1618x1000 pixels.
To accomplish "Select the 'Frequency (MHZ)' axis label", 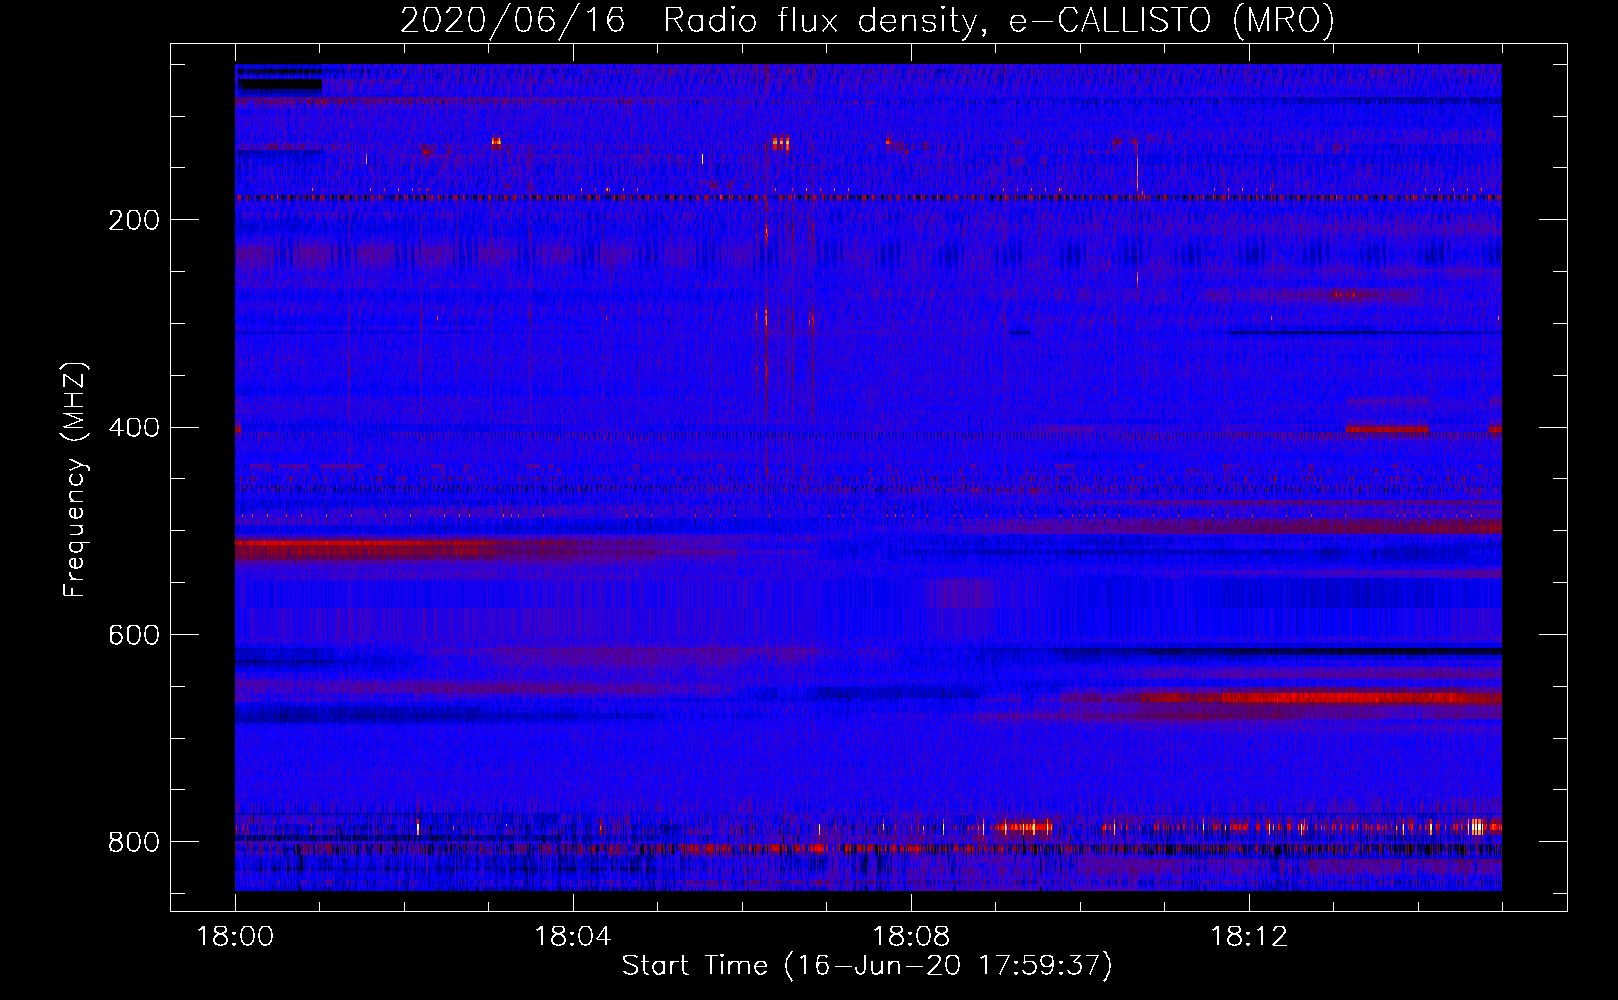I will 75,479.
